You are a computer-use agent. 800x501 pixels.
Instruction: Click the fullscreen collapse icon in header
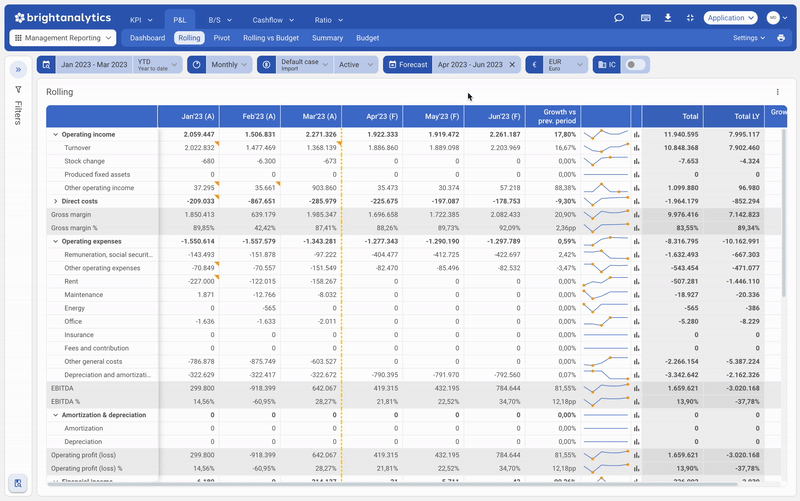pyautogui.click(x=690, y=18)
